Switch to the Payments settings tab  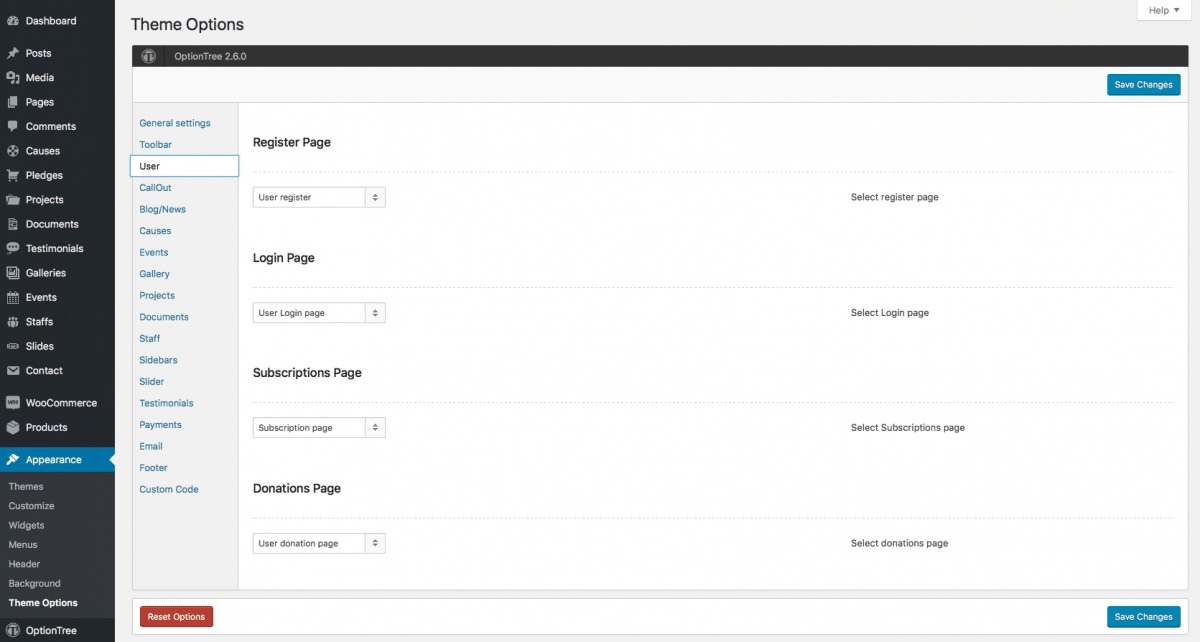(x=160, y=424)
